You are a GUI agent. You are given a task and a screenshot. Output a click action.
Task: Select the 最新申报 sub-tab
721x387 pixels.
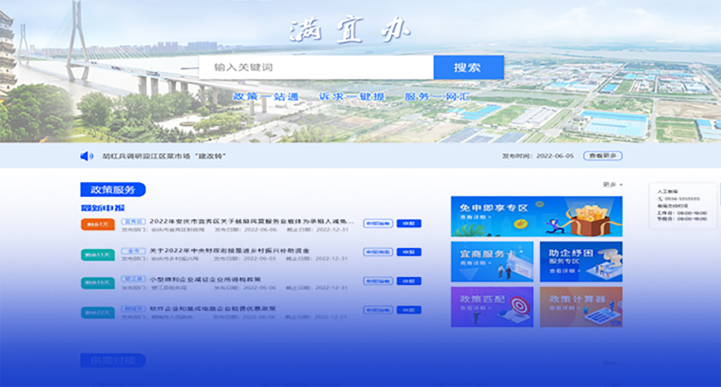[x=103, y=208]
